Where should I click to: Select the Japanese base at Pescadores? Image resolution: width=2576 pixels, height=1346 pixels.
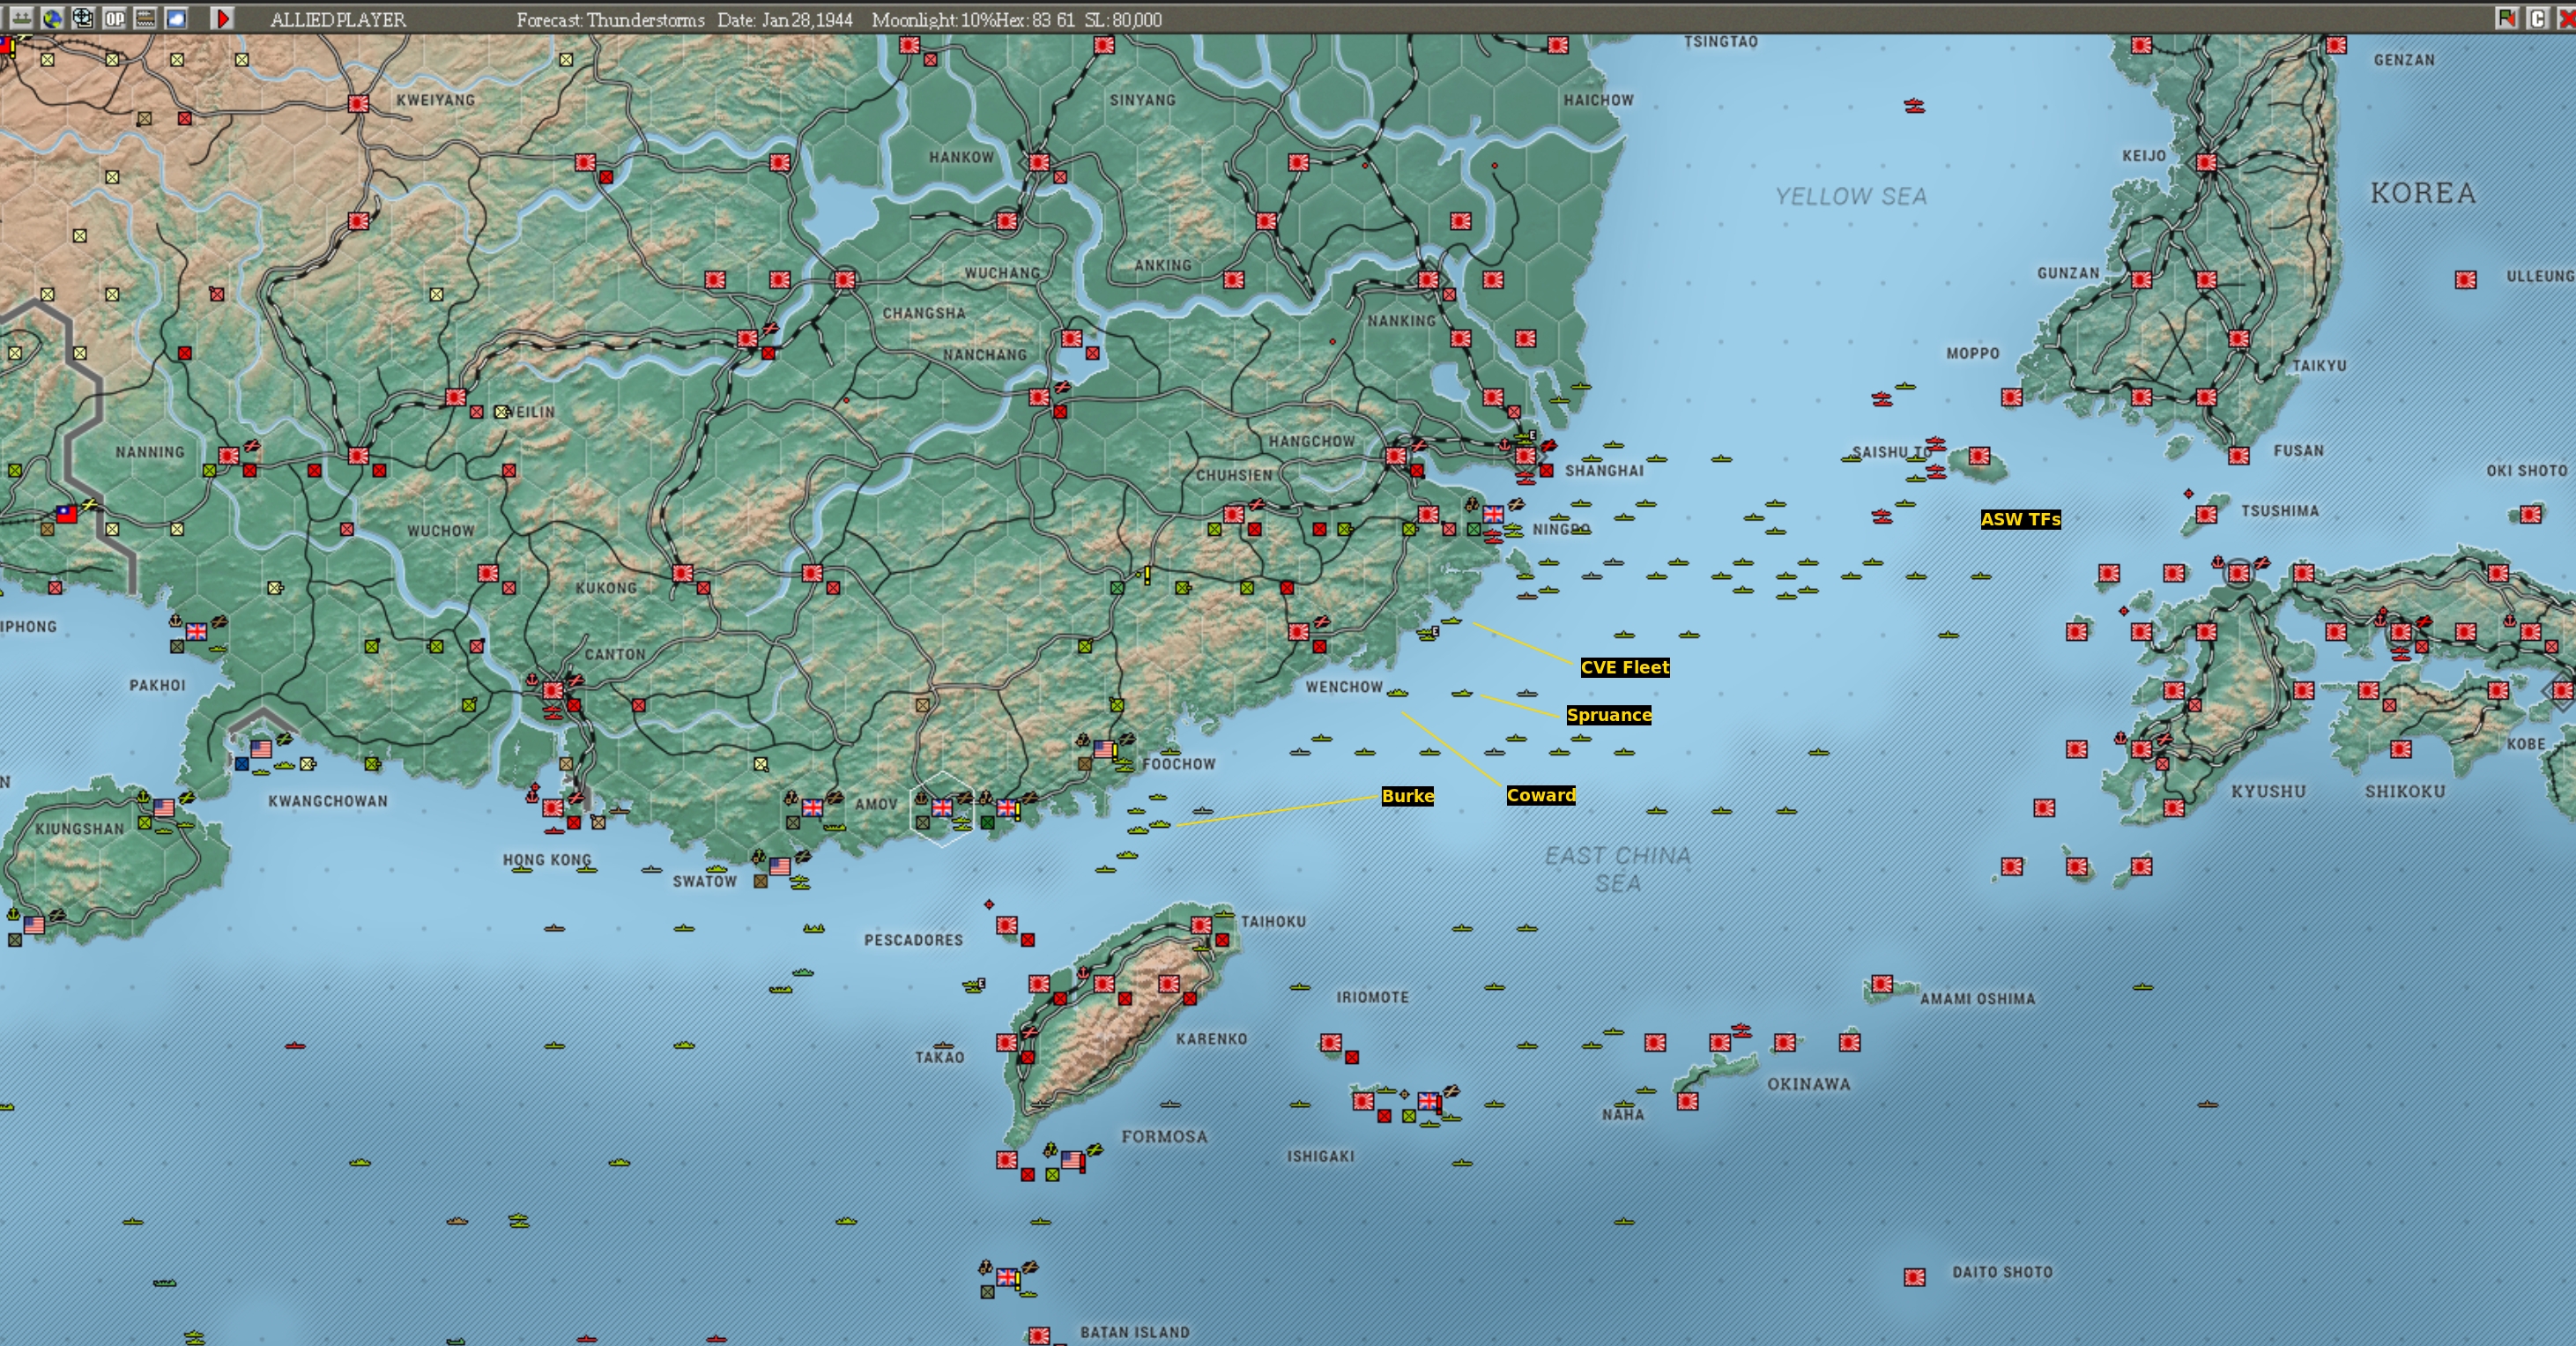[1007, 925]
